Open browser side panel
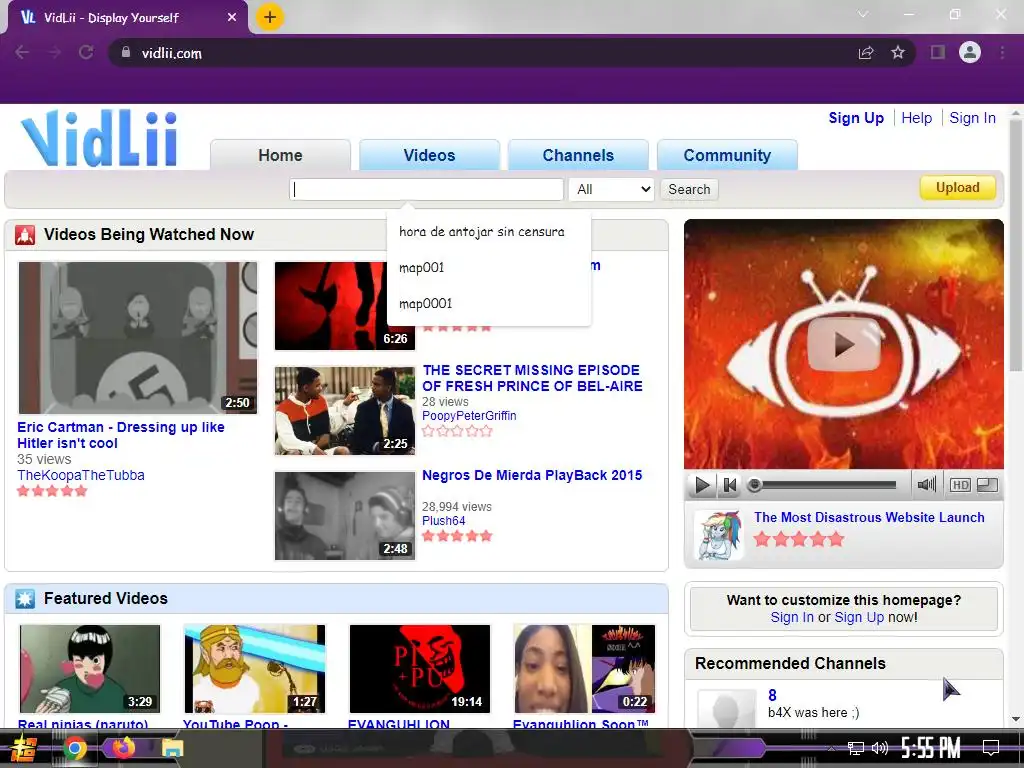 938,52
